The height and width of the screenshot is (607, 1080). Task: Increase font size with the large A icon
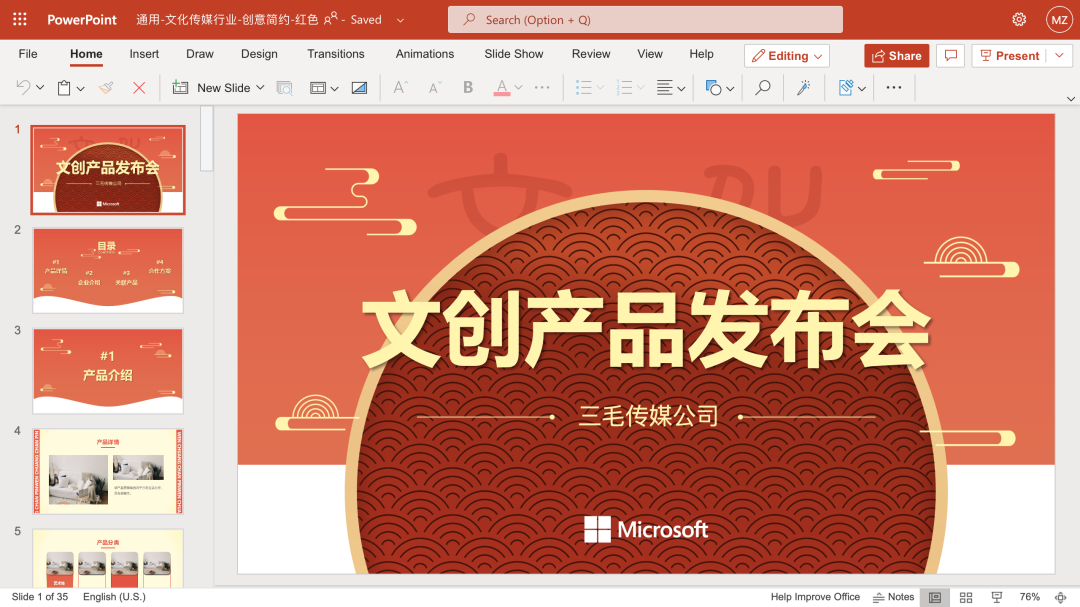400,88
